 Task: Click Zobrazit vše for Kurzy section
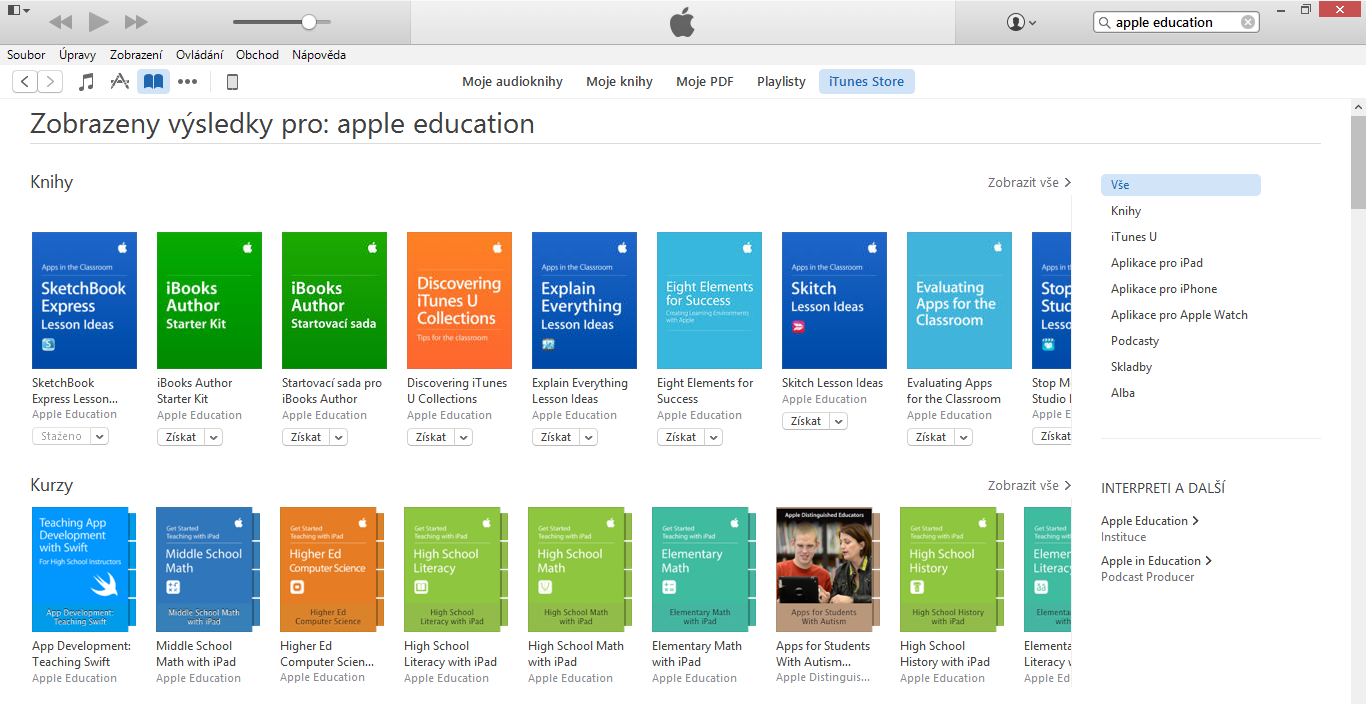1029,486
